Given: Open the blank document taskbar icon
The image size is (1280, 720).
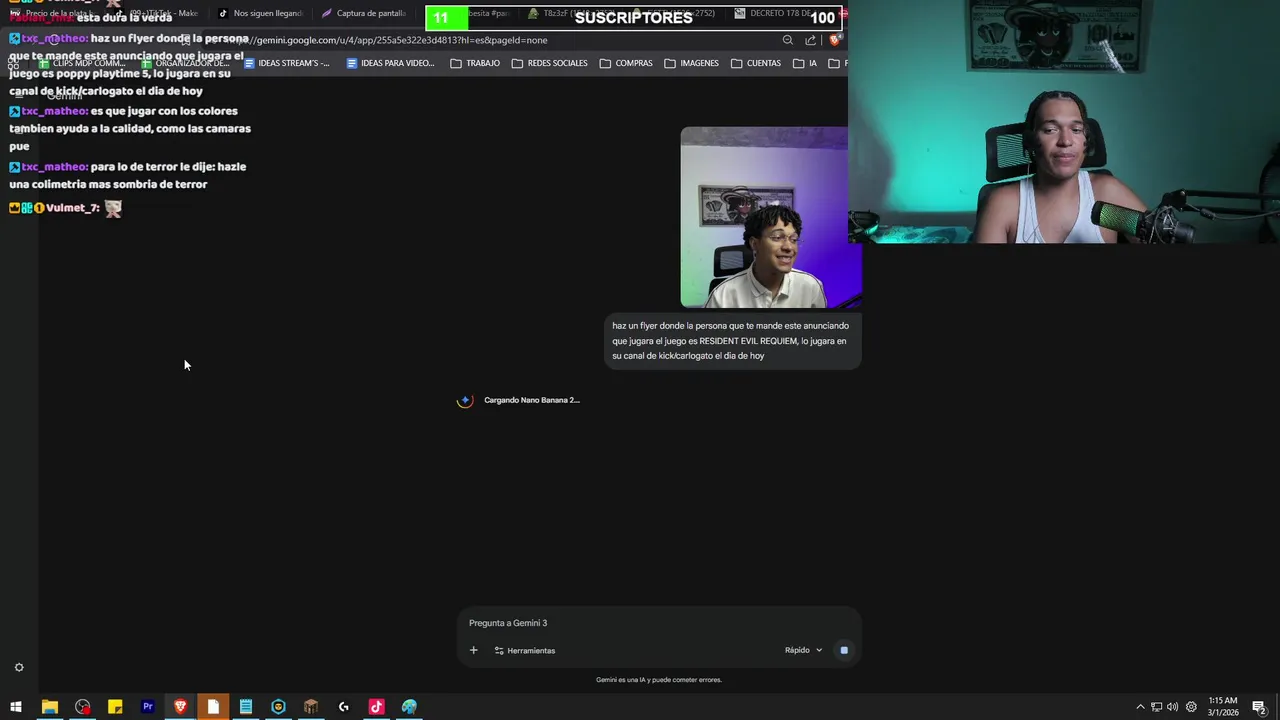Looking at the screenshot, I should [x=213, y=707].
